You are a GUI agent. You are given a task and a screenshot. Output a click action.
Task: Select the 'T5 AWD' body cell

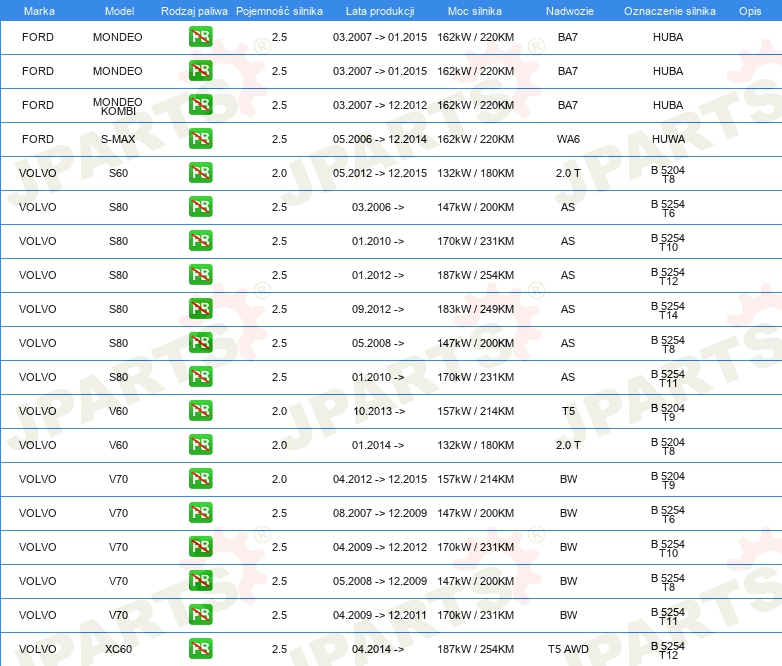568,649
